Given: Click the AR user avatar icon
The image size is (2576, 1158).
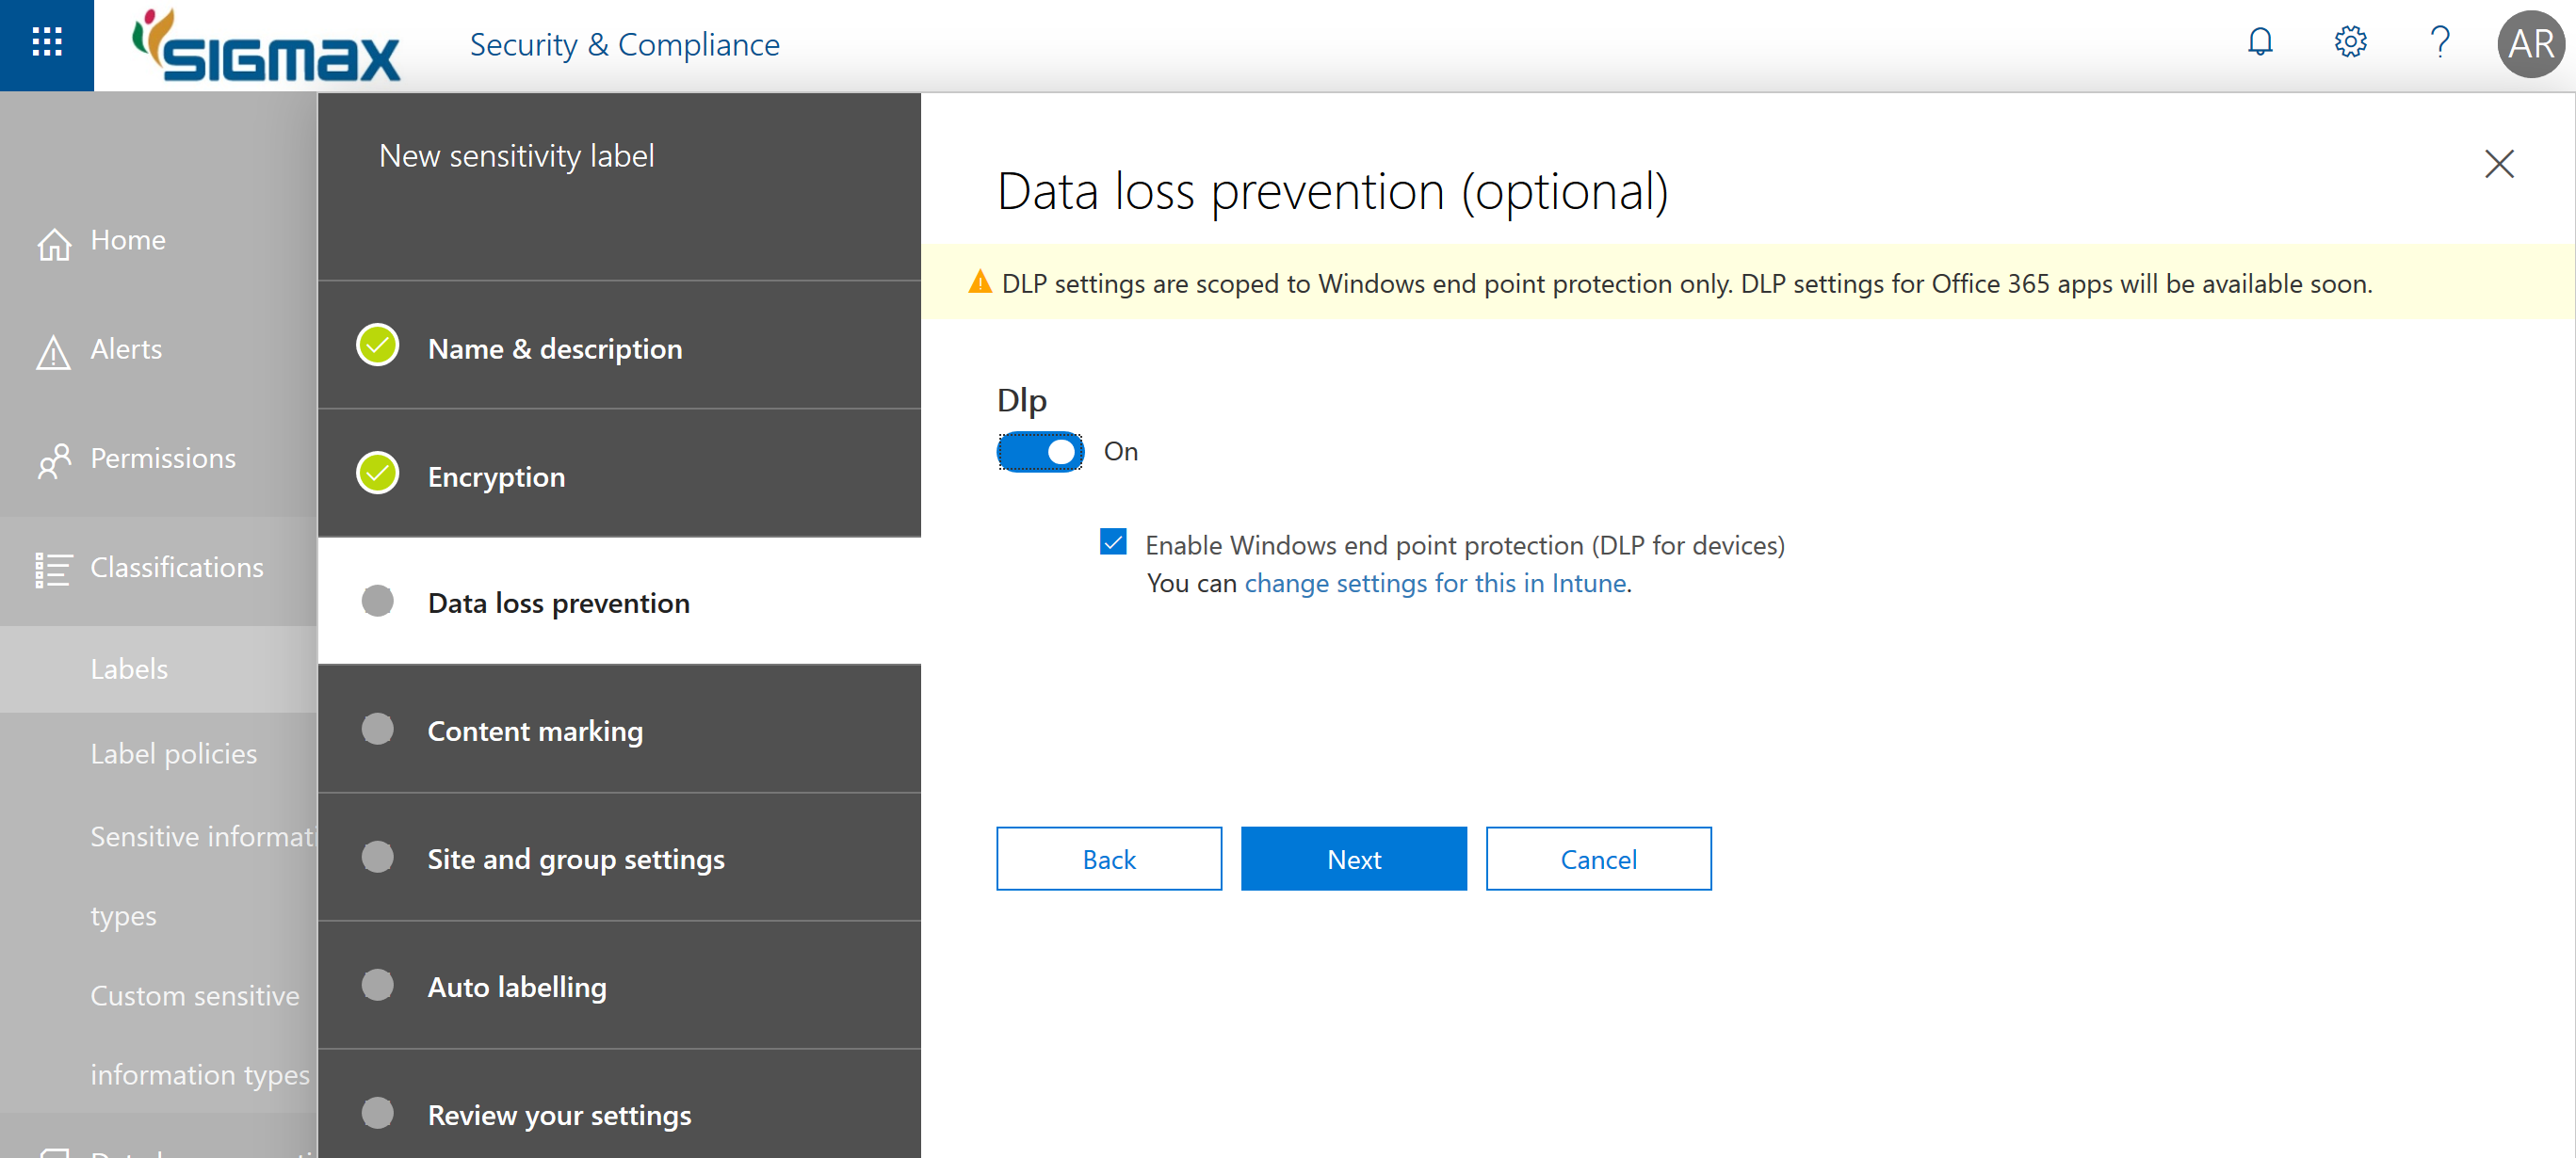Looking at the screenshot, I should click(x=2535, y=44).
